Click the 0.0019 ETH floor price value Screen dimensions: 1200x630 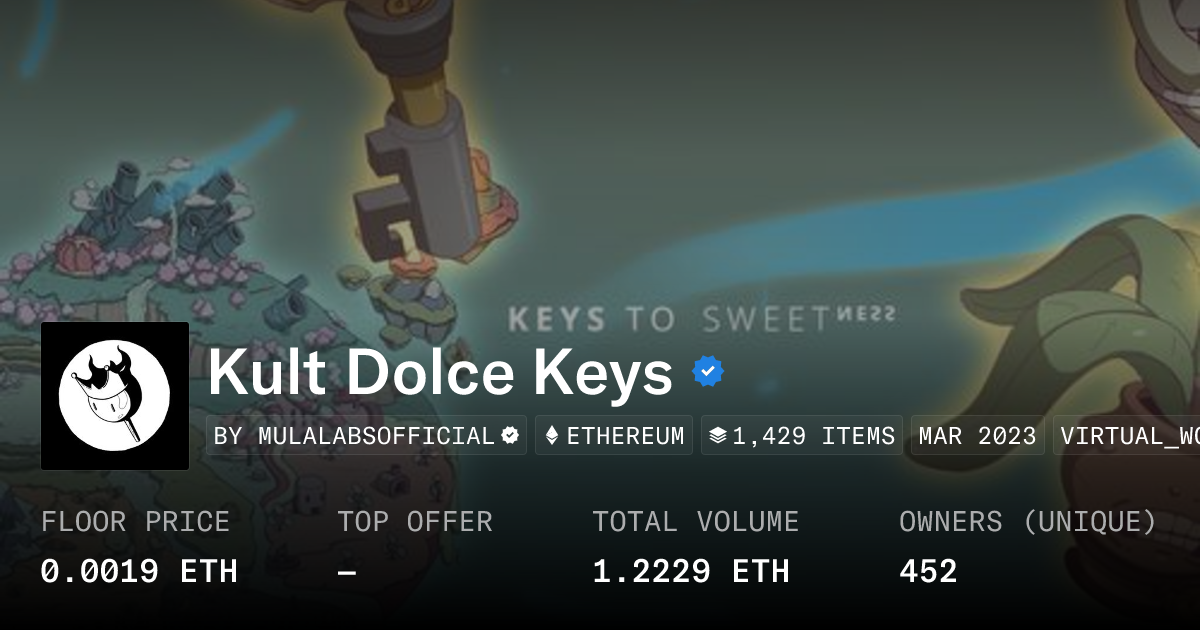pos(139,572)
